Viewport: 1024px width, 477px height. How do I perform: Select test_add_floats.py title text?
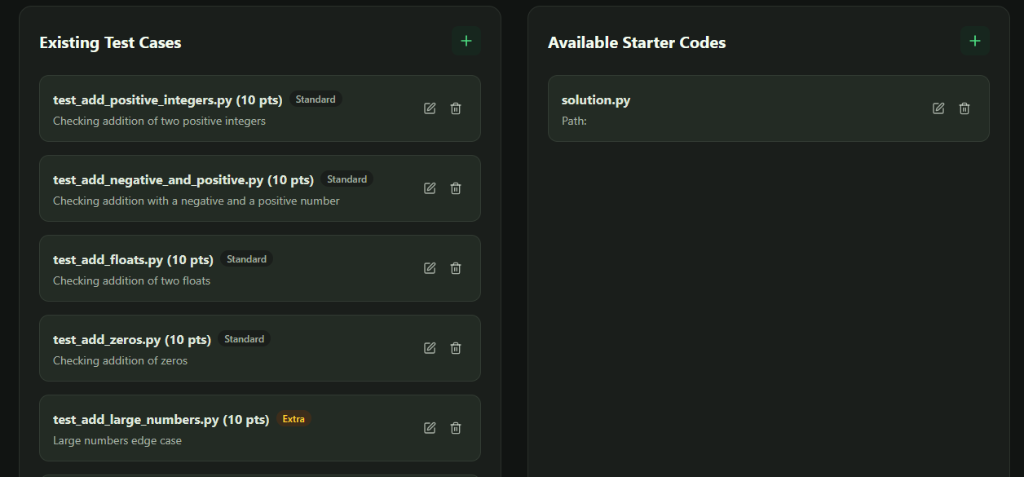133,259
